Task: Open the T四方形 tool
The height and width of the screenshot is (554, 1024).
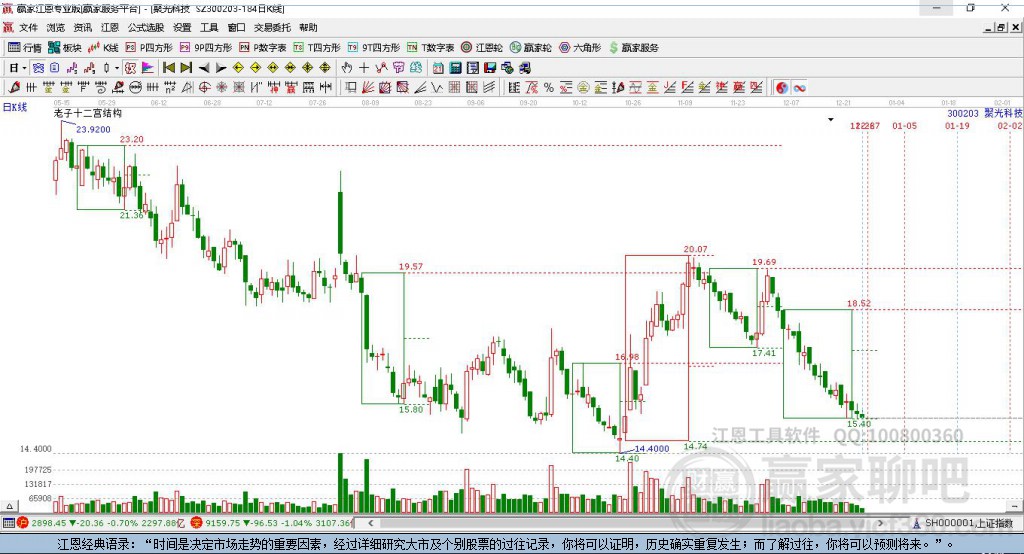Action: [x=317, y=48]
